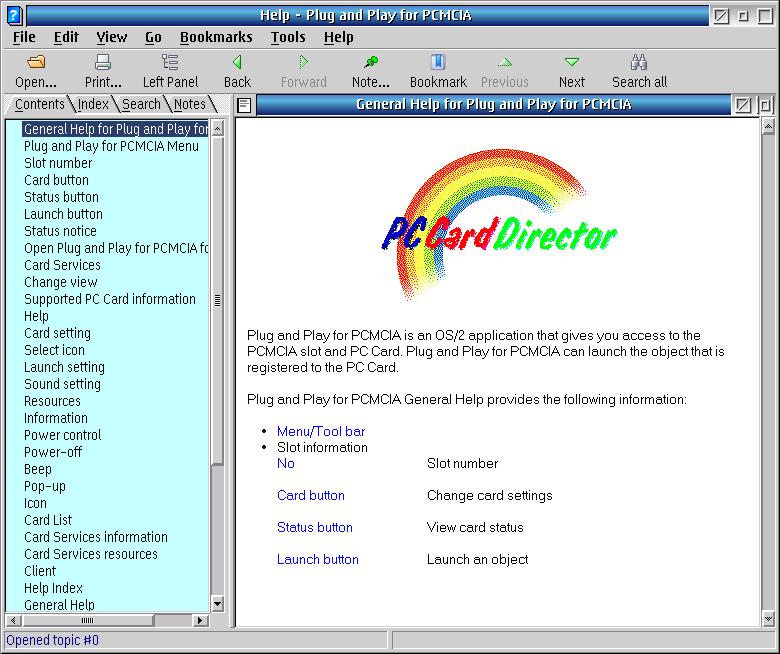Open the View menu

(111, 37)
